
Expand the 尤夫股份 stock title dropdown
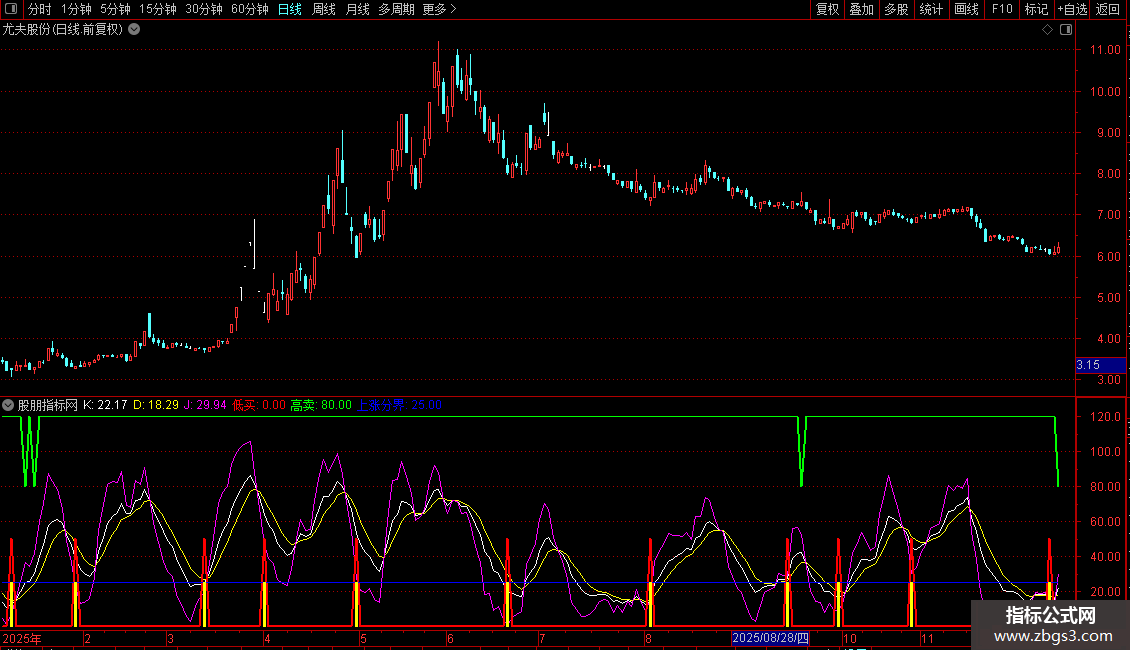(x=134, y=29)
